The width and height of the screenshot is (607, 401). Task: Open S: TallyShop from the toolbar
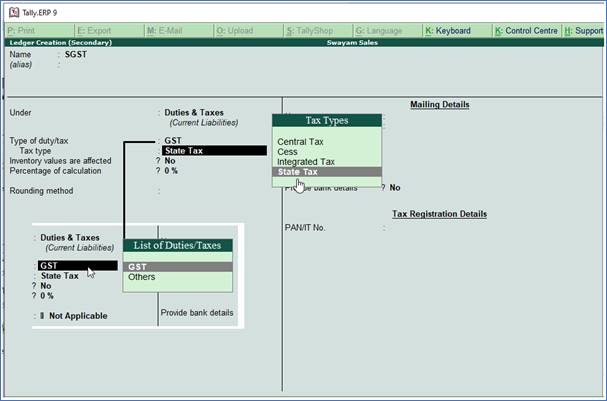point(319,31)
